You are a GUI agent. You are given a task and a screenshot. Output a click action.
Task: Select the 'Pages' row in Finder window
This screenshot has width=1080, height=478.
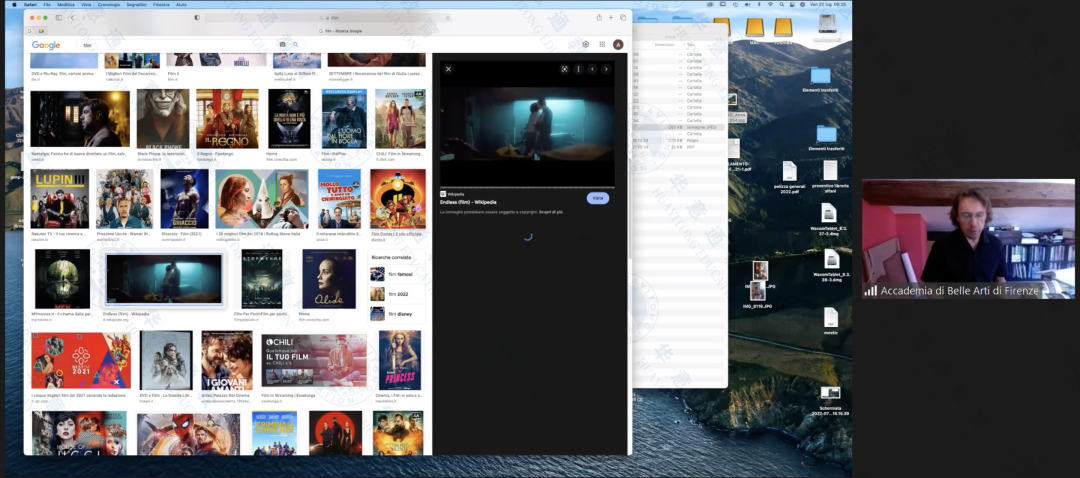pos(678,141)
